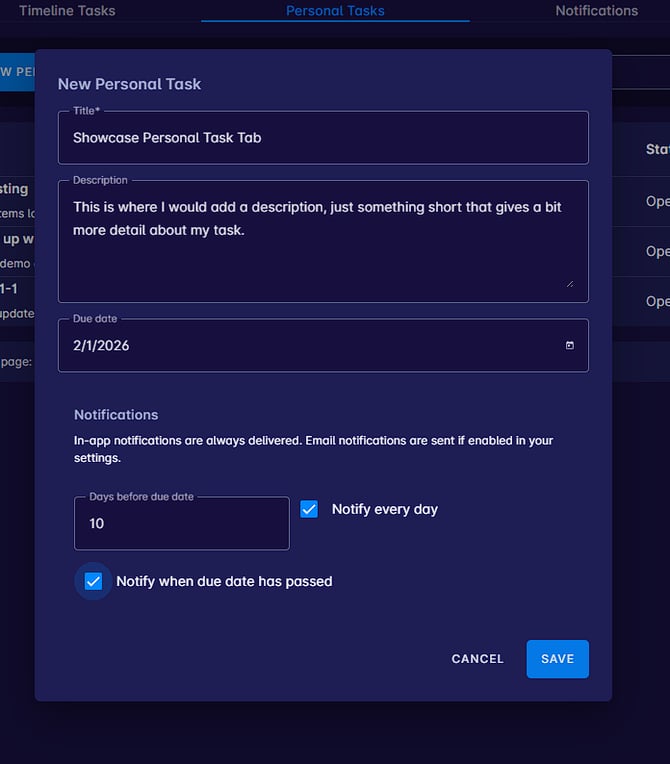Click the third row's Open status cell
This screenshot has width=670, height=764.
(657, 301)
